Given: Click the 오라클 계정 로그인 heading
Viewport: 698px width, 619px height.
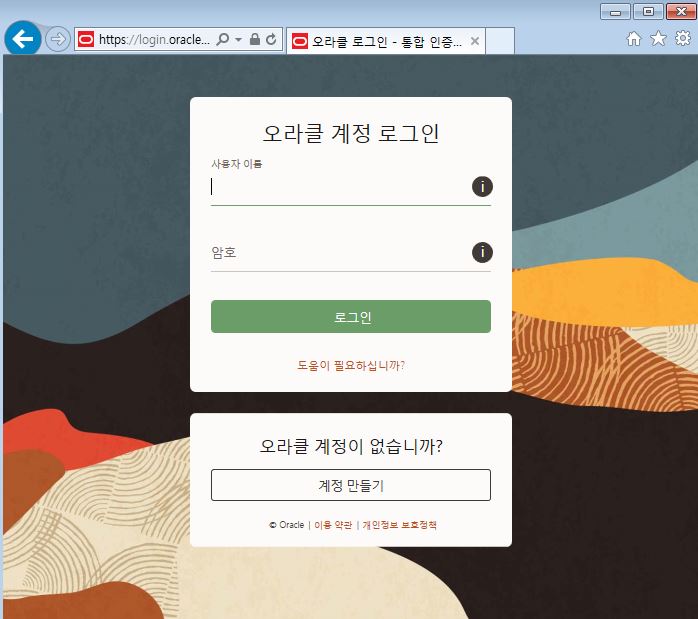Looking at the screenshot, I should tap(351, 134).
